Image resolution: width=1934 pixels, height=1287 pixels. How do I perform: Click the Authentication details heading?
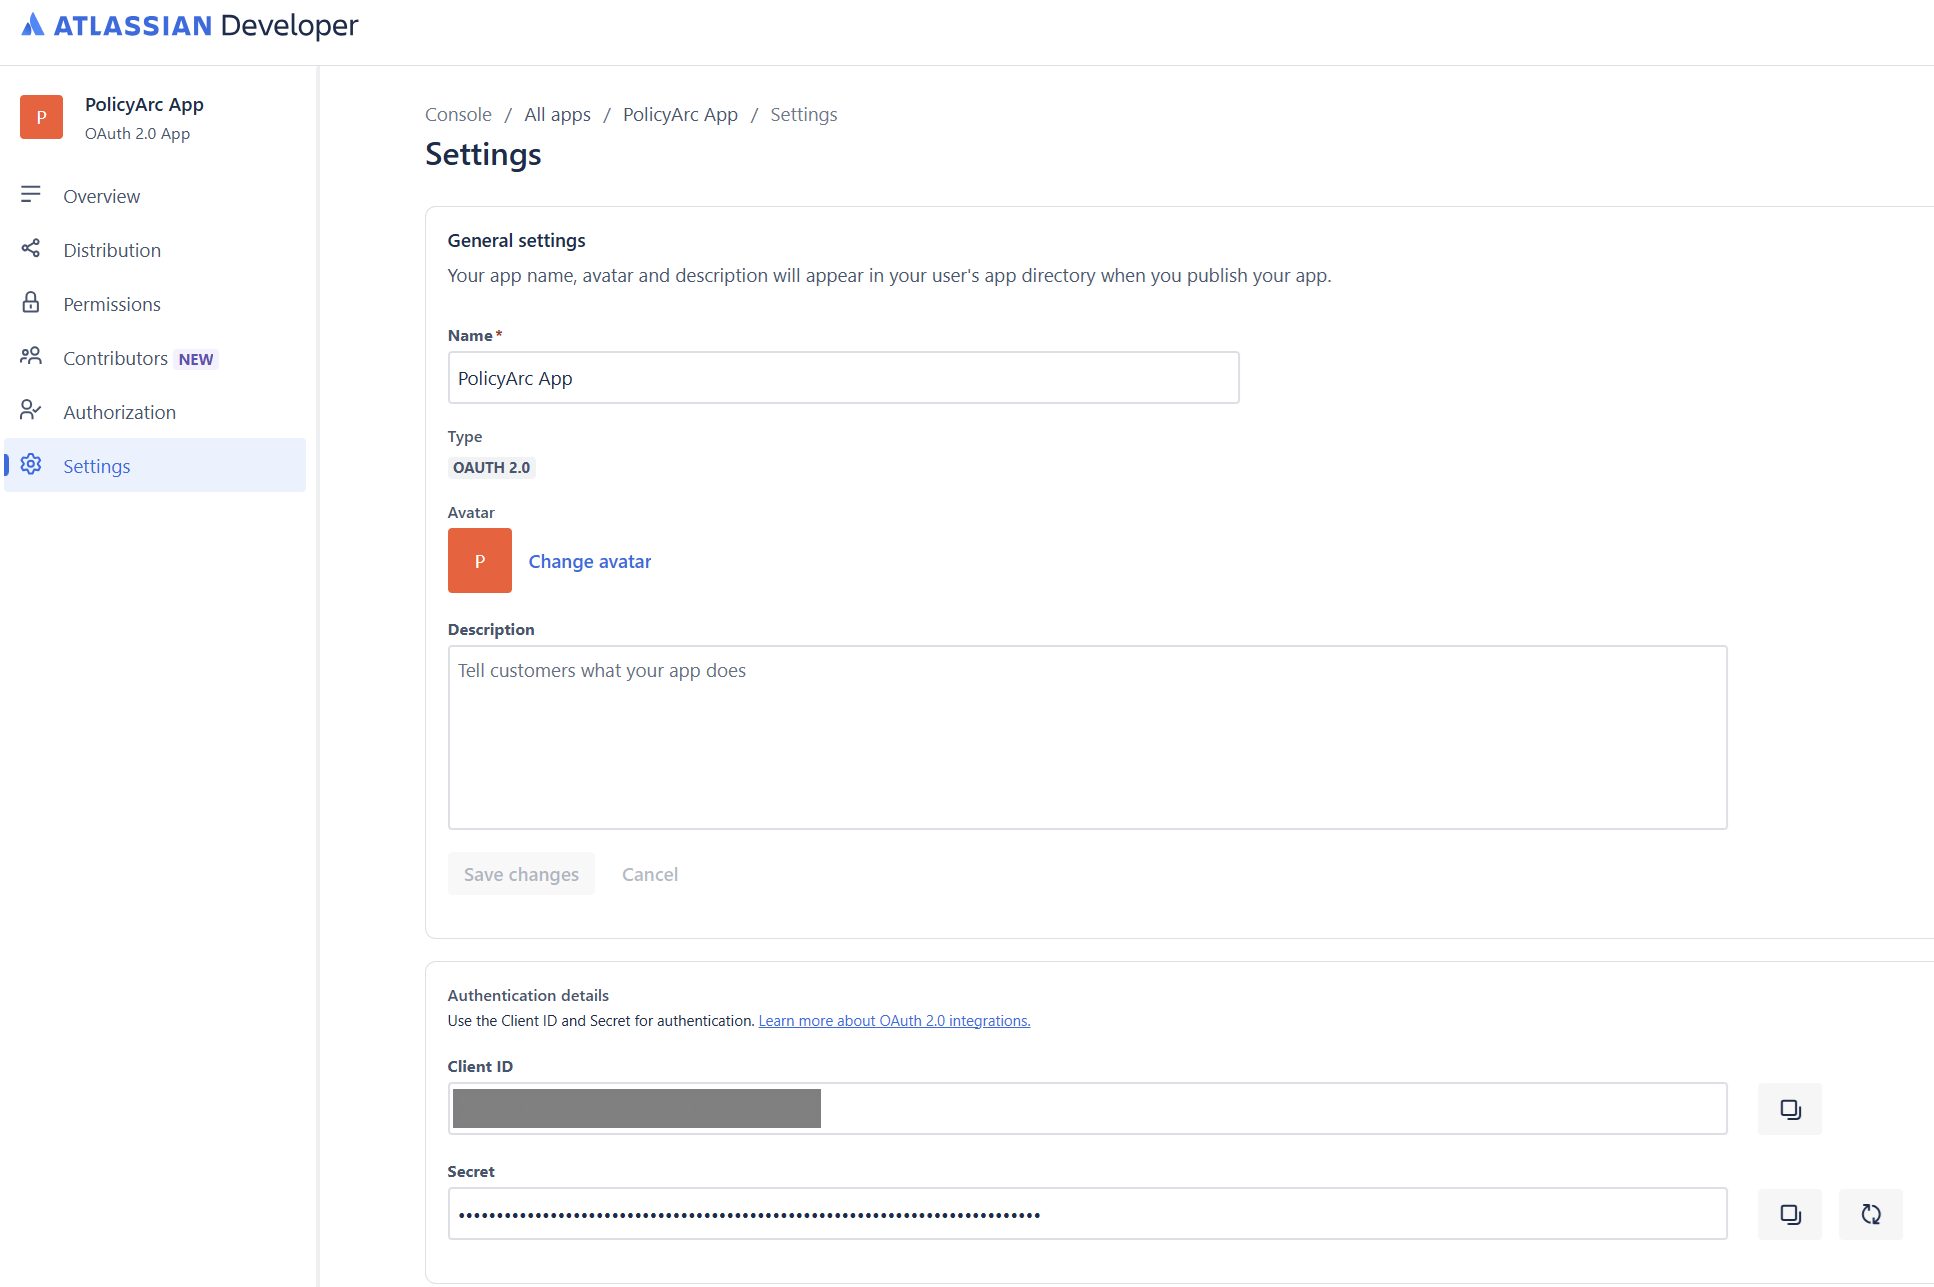[528, 995]
